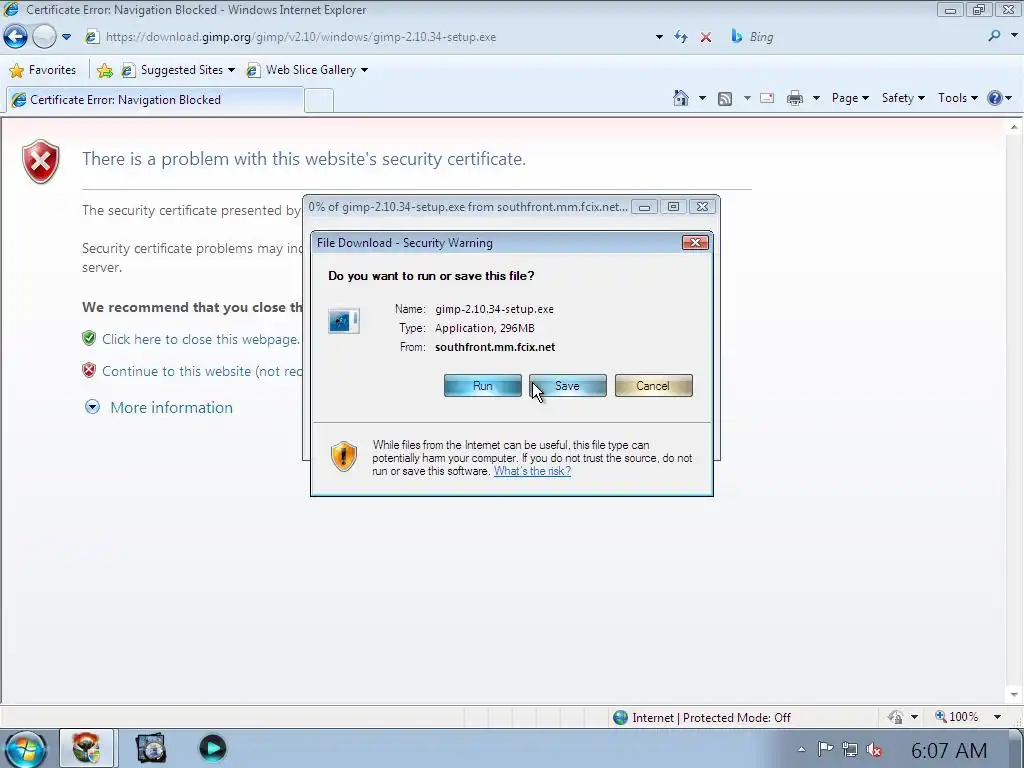Click the 100% zoom level button
The image size is (1024, 768).
[957, 717]
